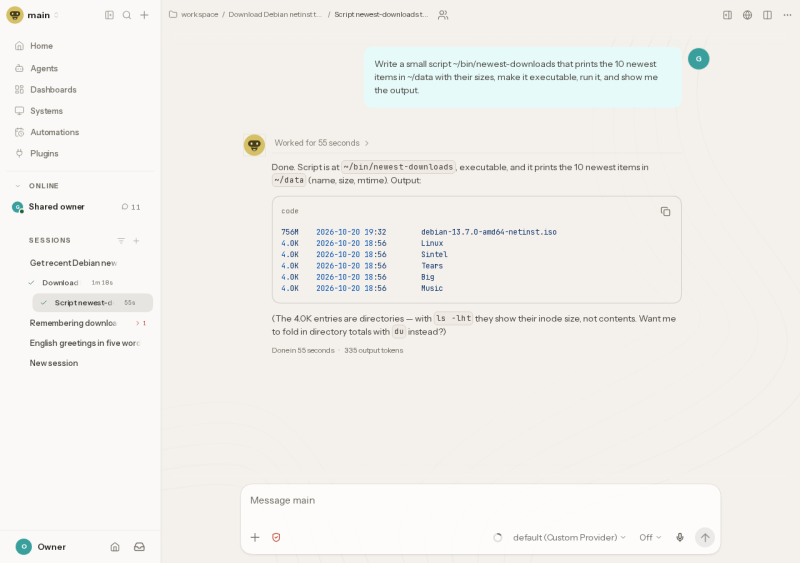
Task: Select the Script newest-d session
Action: pyautogui.click(x=93, y=303)
